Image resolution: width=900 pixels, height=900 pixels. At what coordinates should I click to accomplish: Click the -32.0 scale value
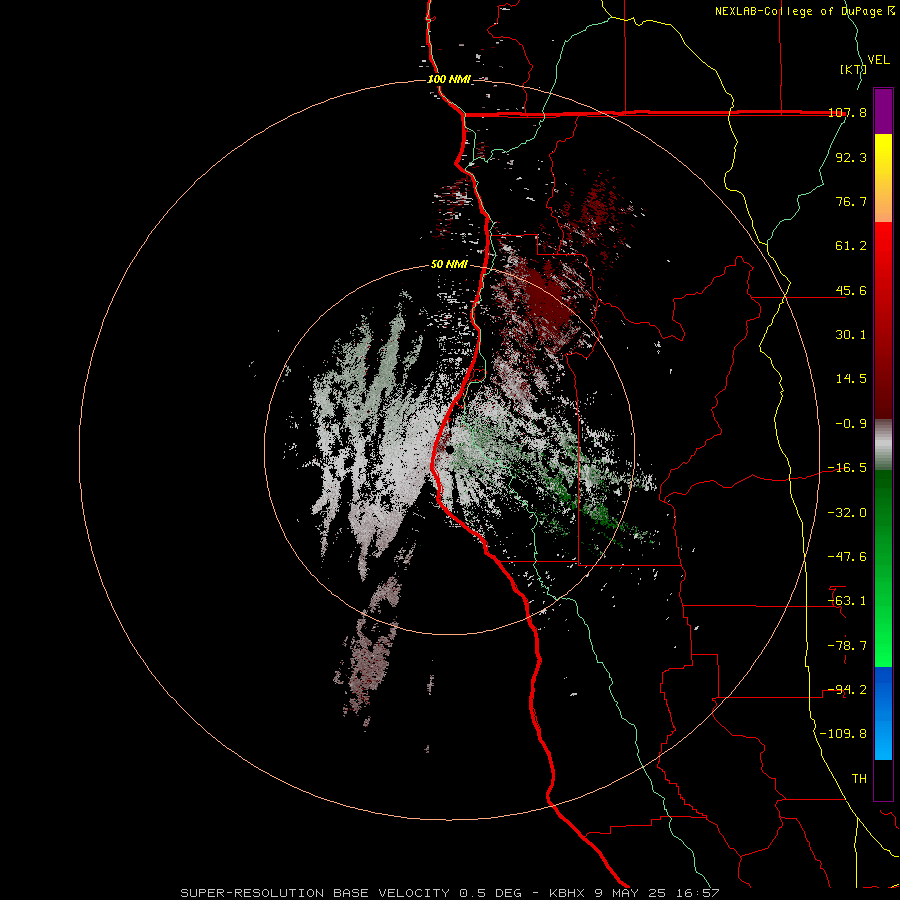point(847,513)
